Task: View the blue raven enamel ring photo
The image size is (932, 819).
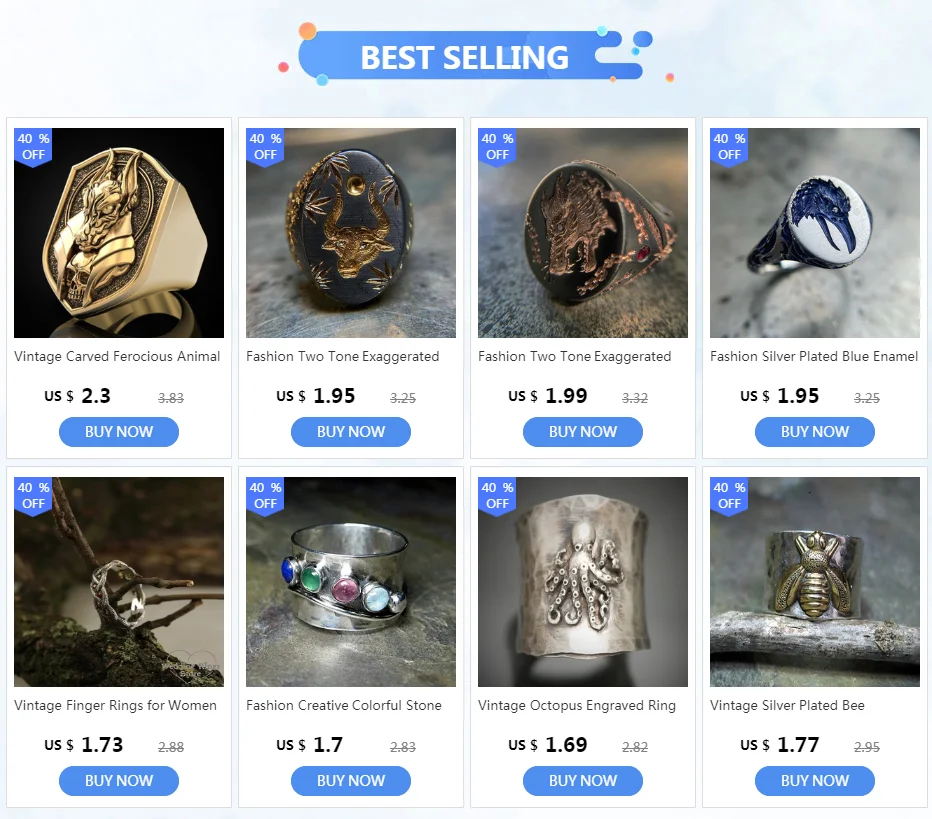Action: click(815, 233)
